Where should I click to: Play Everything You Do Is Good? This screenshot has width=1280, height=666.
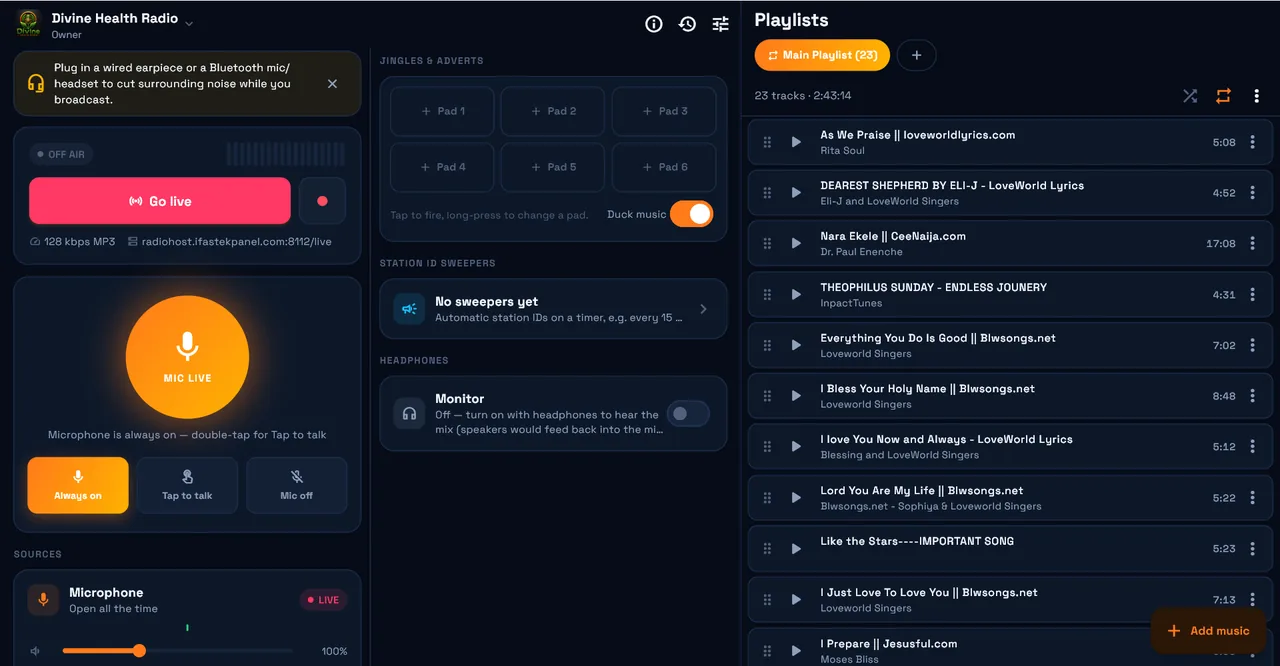pyautogui.click(x=796, y=345)
